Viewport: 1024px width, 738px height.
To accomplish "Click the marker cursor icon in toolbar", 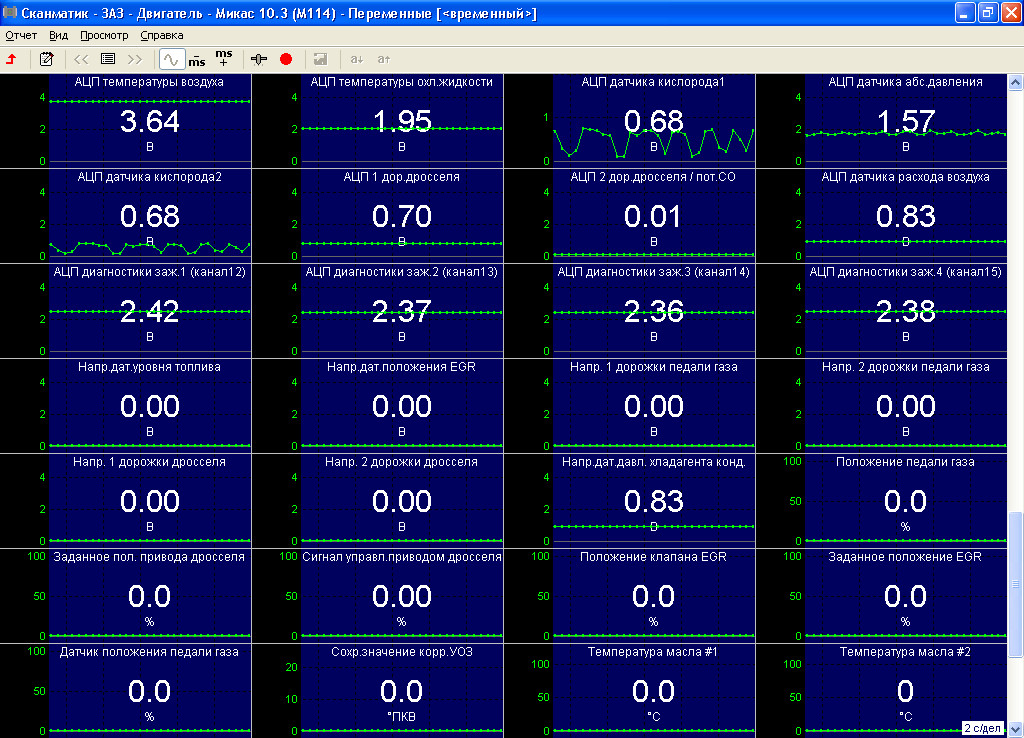I will 260,59.
